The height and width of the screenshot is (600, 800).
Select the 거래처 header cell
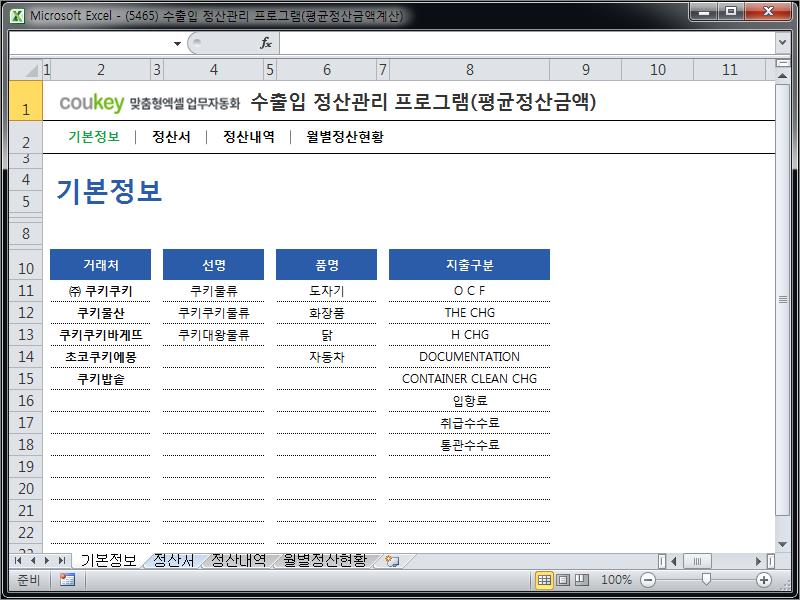click(101, 264)
